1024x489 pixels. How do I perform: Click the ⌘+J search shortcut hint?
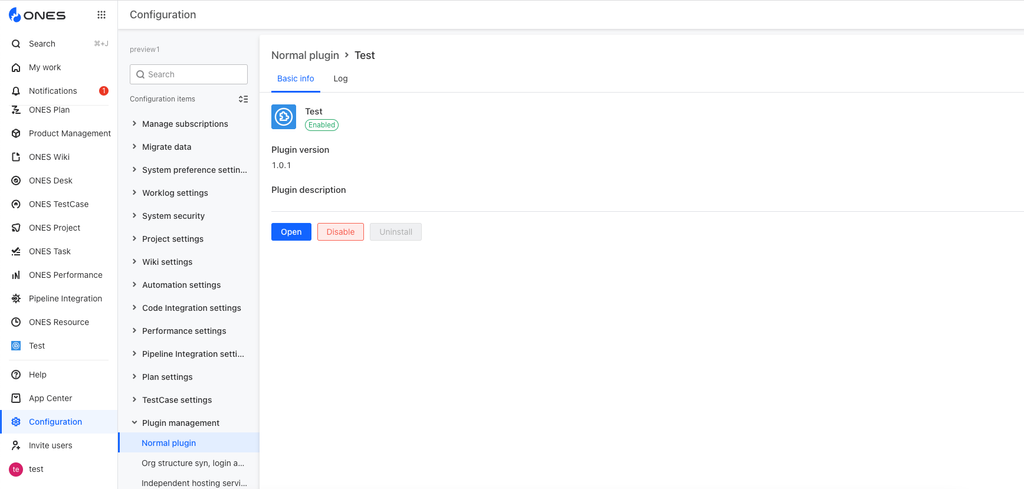pos(101,44)
